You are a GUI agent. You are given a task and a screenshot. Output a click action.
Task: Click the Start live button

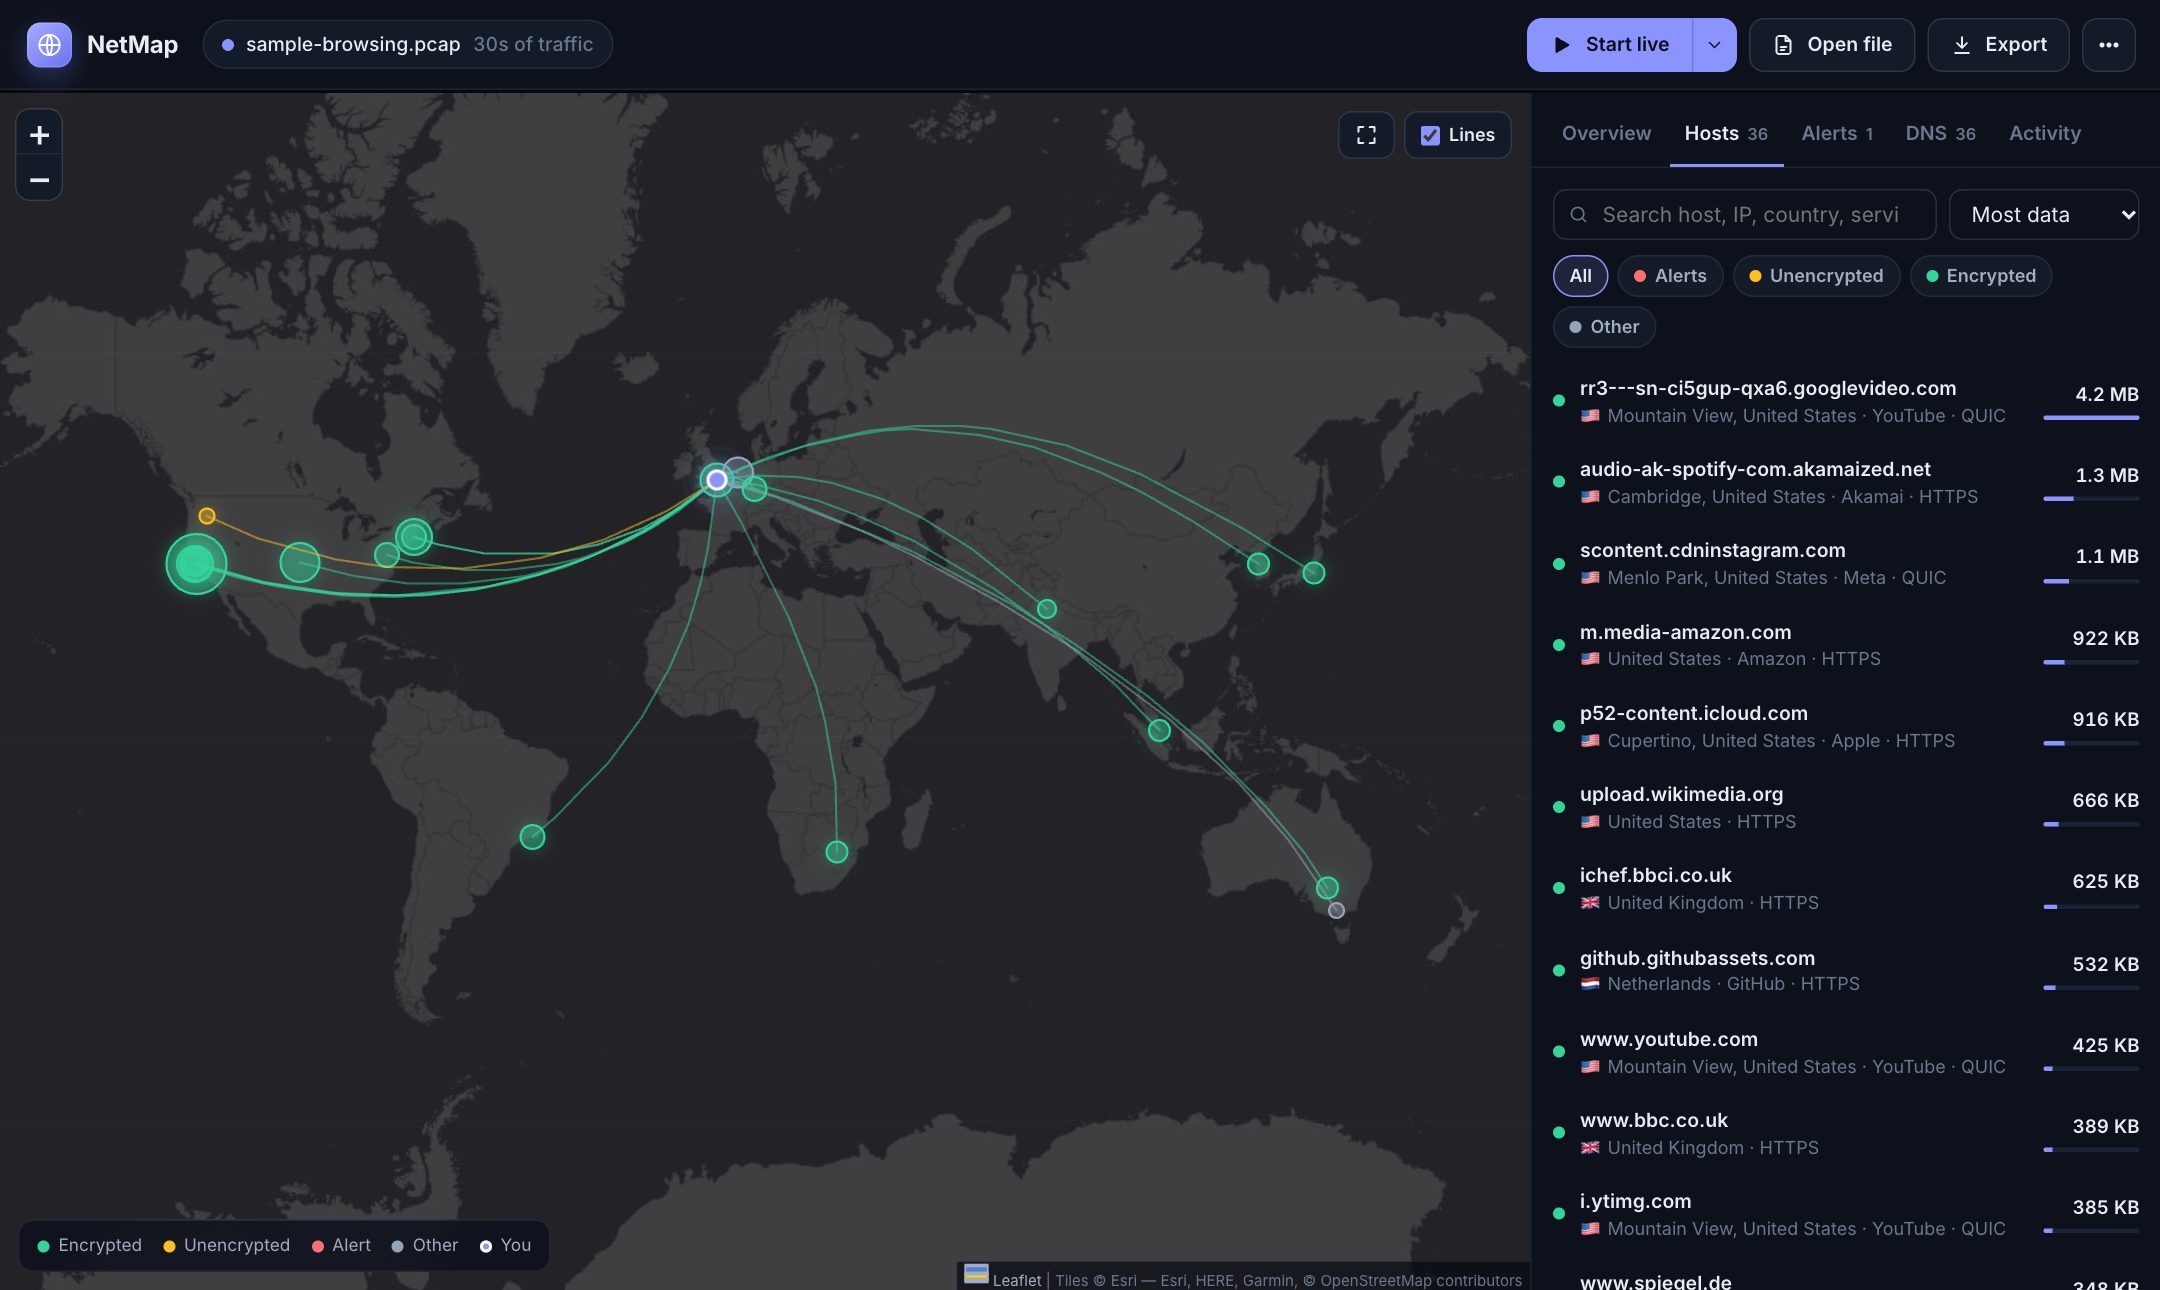(x=1610, y=45)
